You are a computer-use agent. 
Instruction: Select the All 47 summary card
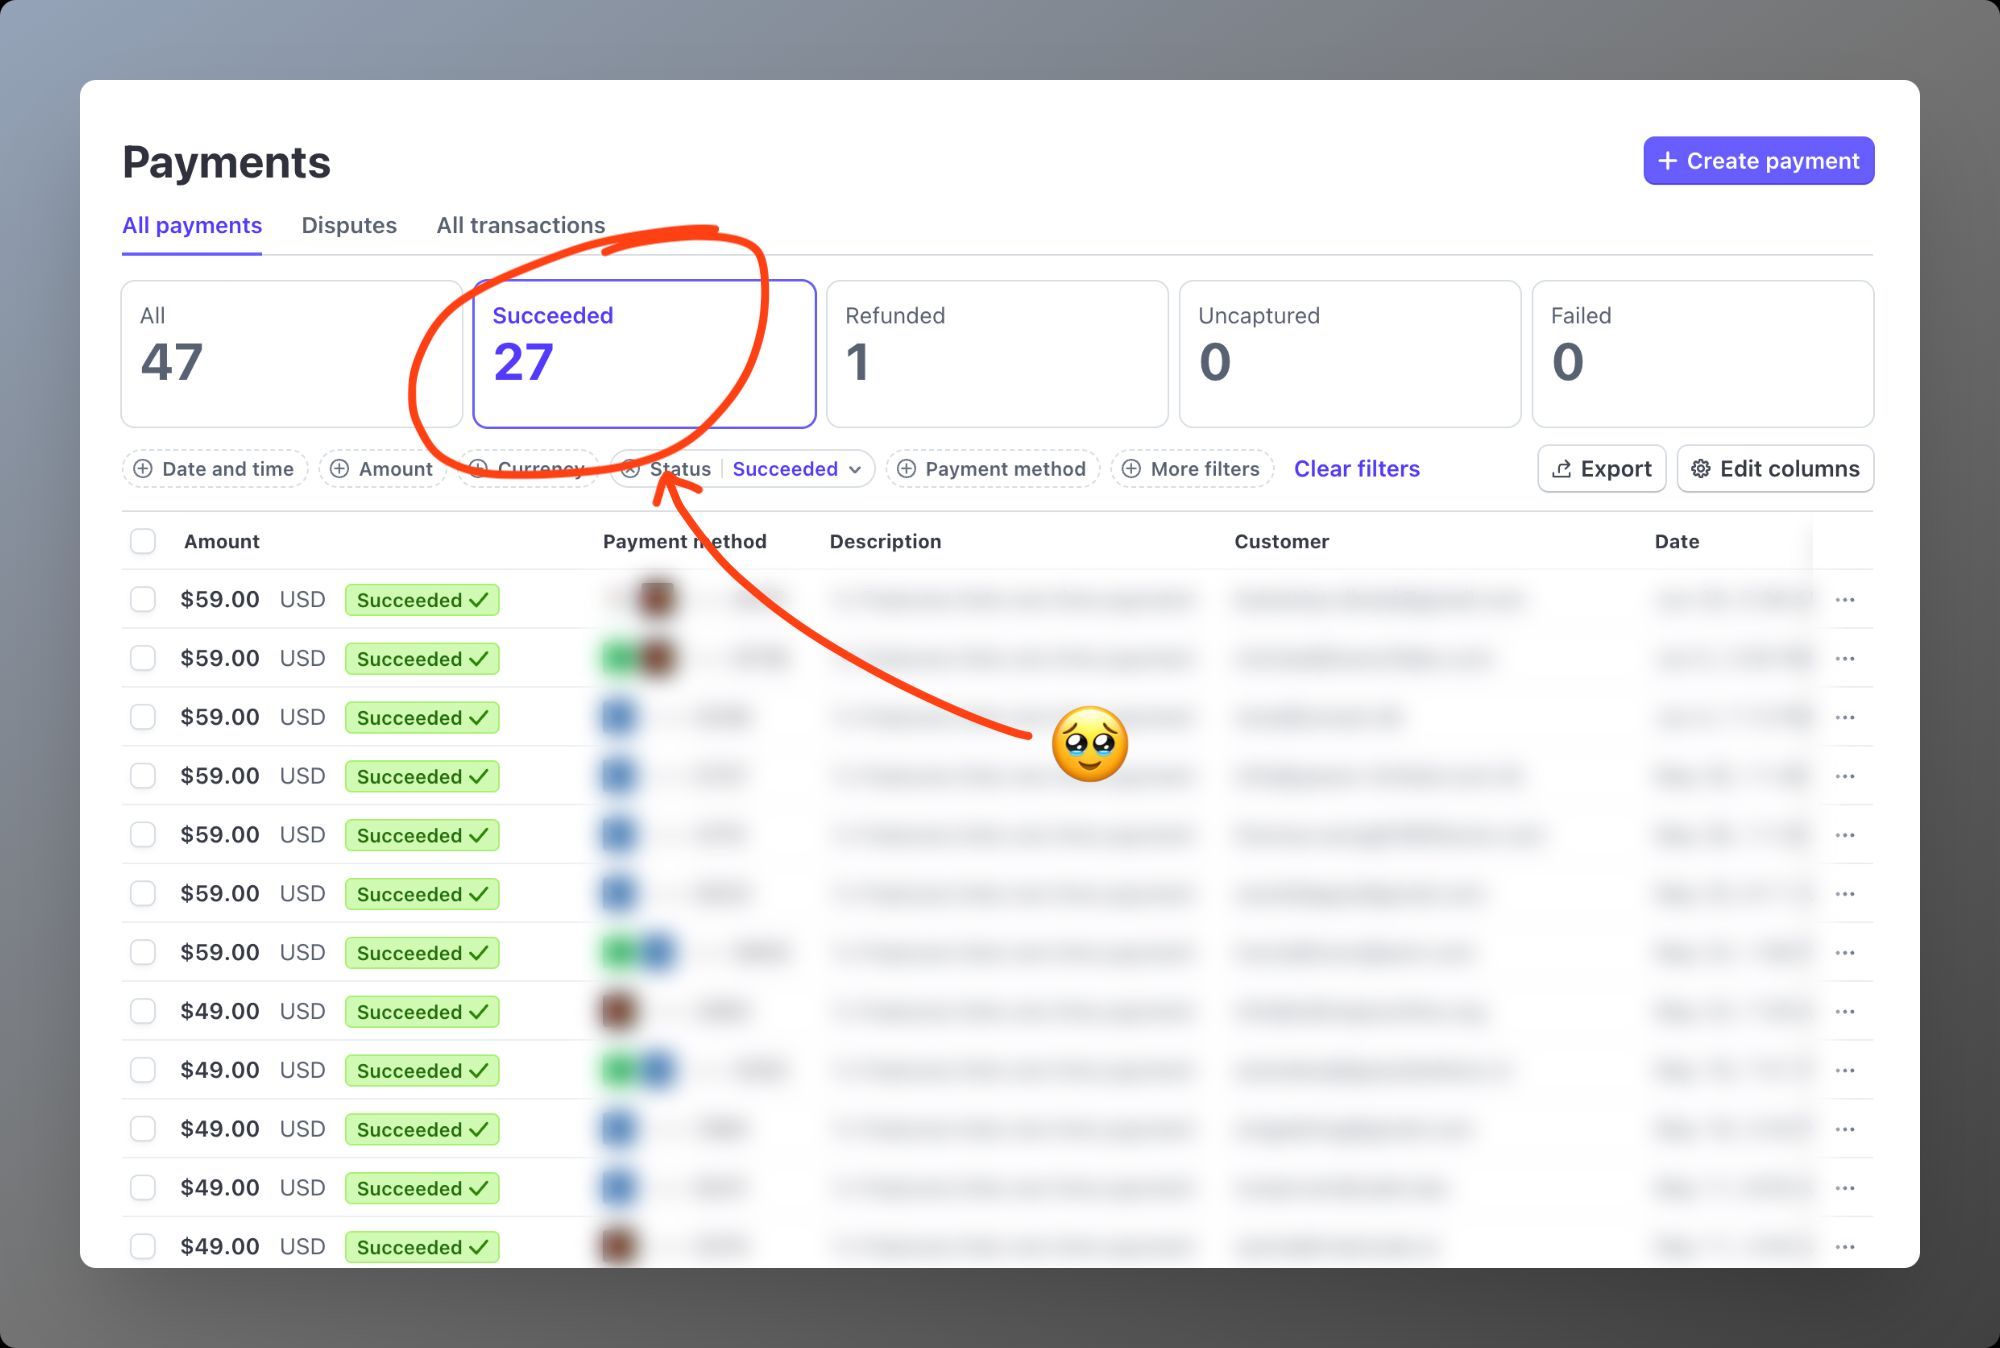[291, 354]
